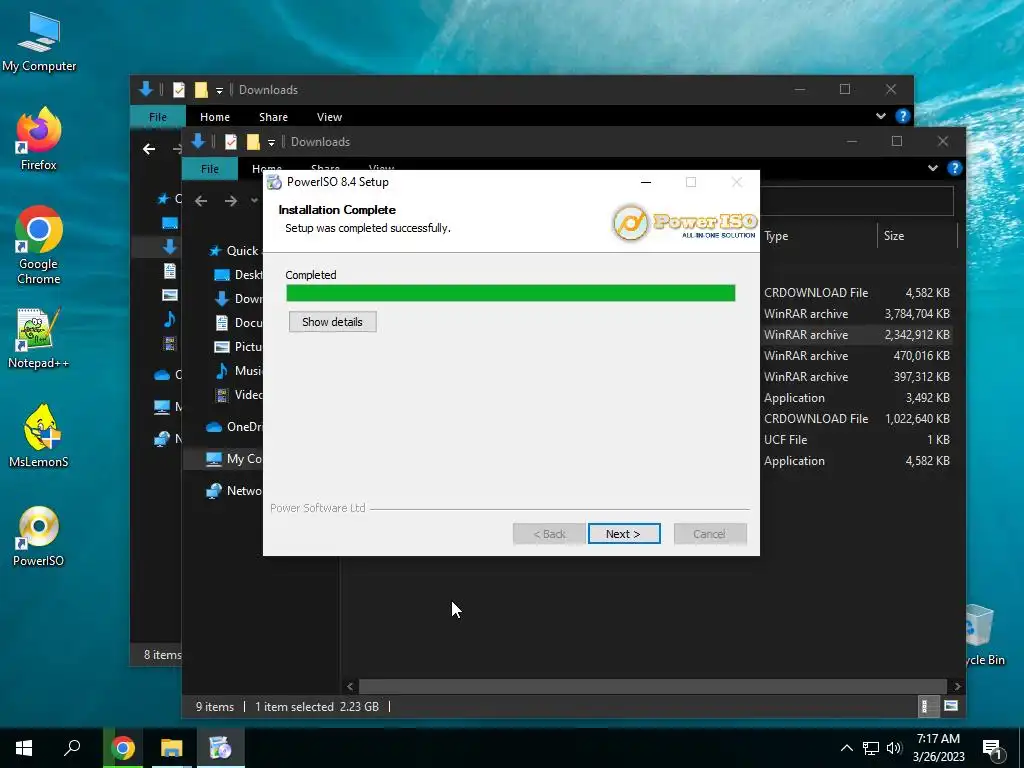Screen dimensions: 1024x768
Task: Click the scrollbar's right arrow
Action: [x=957, y=686]
